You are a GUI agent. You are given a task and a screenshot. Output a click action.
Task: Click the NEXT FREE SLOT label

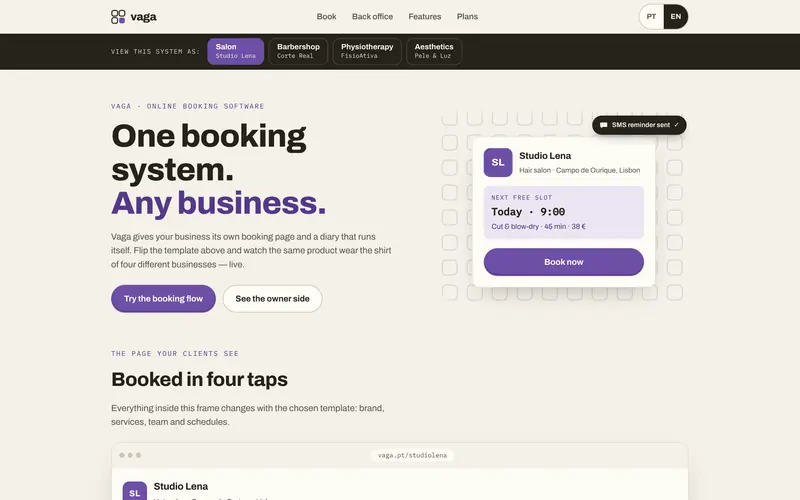[521, 197]
